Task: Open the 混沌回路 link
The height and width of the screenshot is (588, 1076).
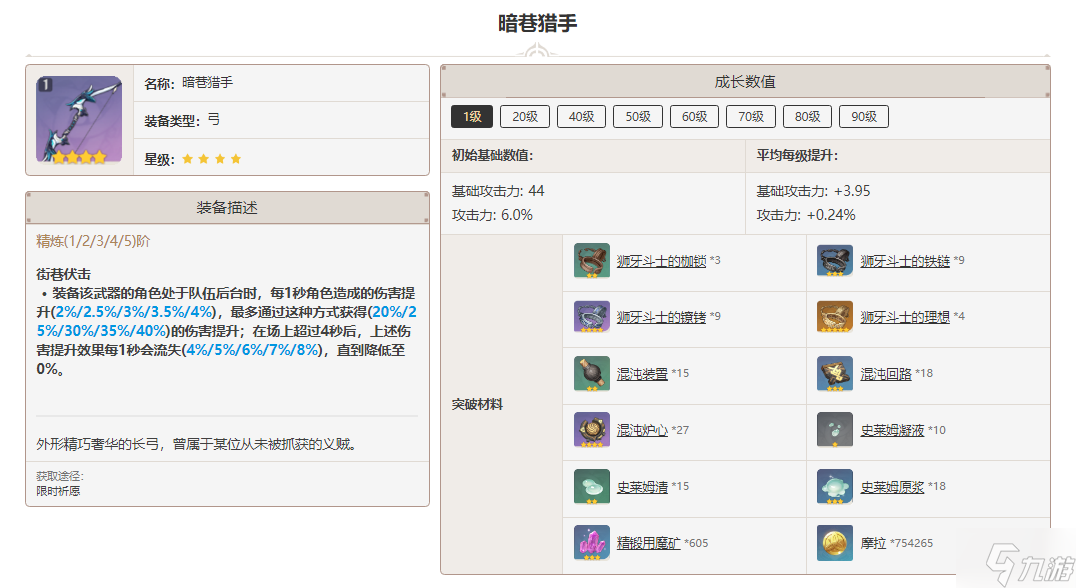Action: point(886,374)
